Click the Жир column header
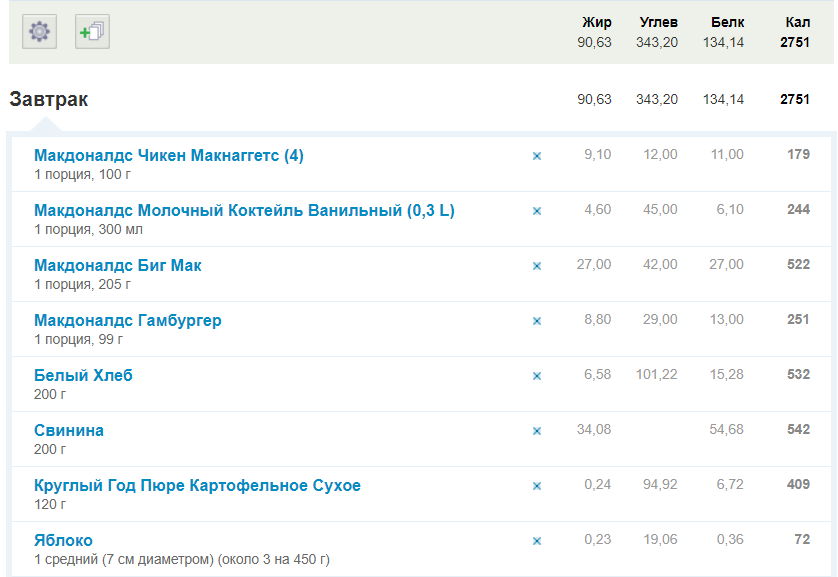 click(x=596, y=22)
